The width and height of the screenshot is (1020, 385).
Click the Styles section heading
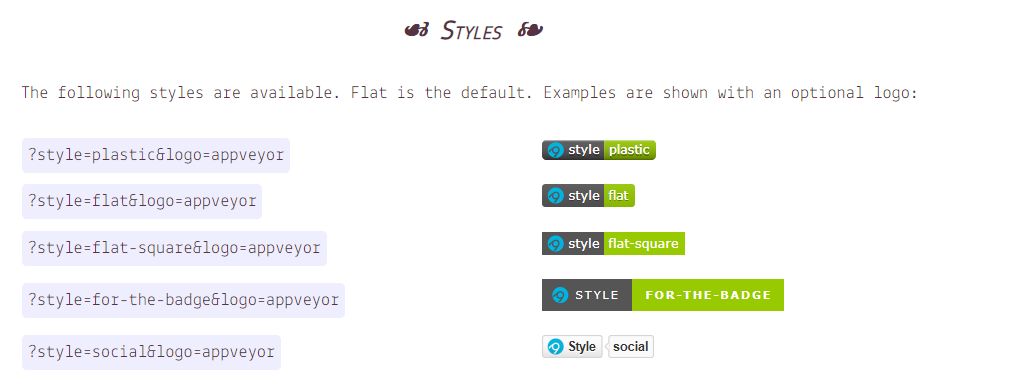click(x=472, y=31)
